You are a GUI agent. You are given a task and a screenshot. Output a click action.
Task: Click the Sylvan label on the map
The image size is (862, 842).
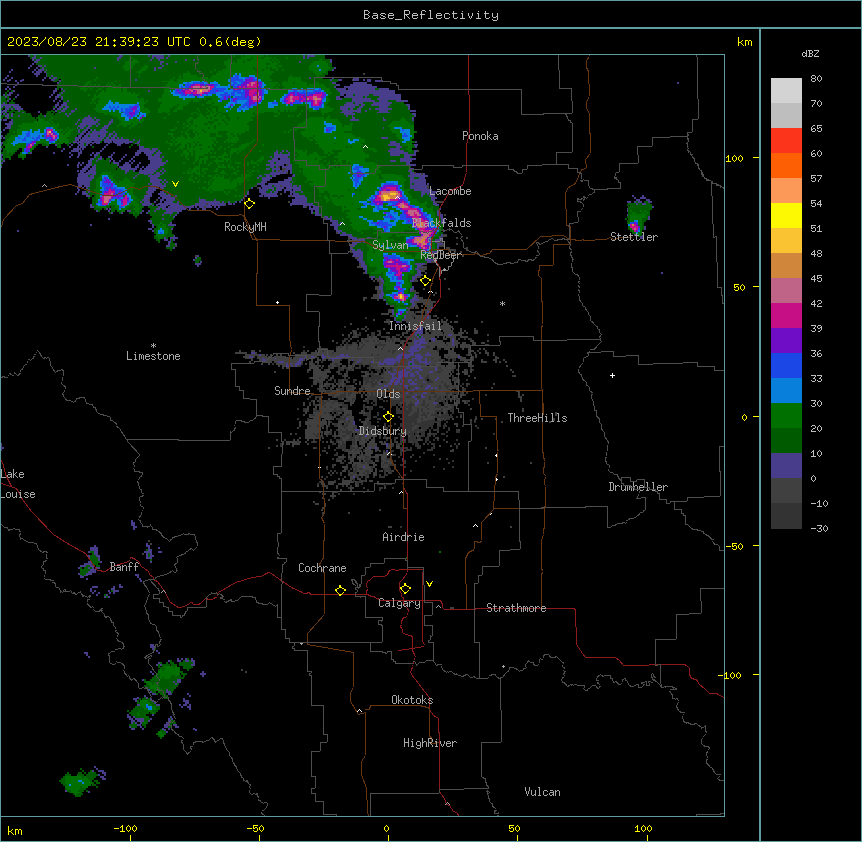pos(390,245)
